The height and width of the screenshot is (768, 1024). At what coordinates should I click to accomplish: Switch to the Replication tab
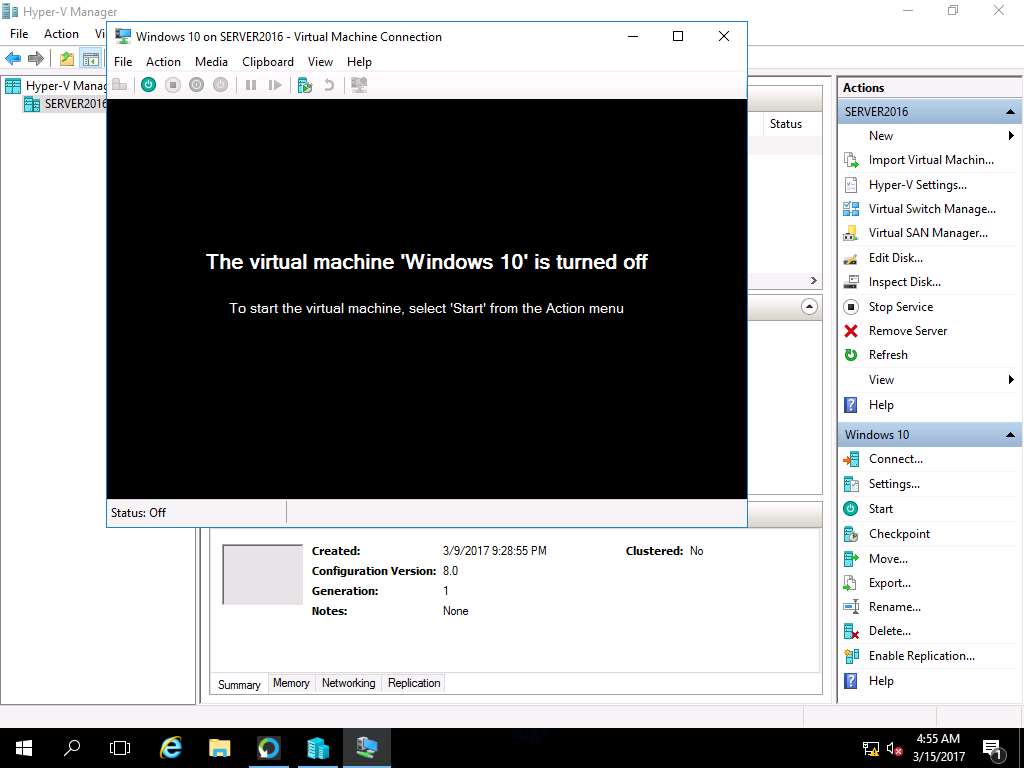coord(414,683)
